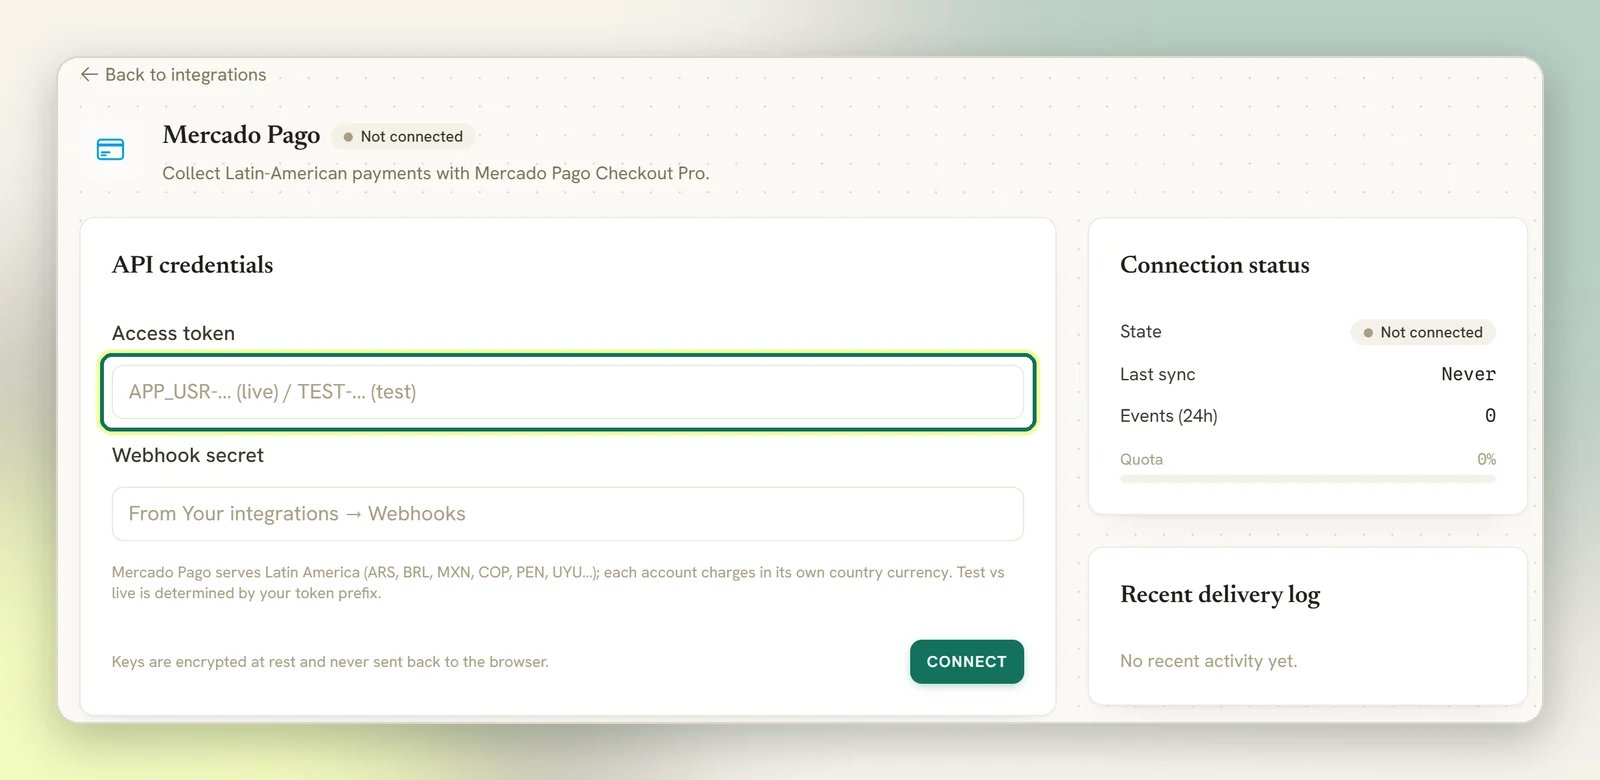Screen dimensions: 1600x780
Task: Click the 'Mercado Pago' page title
Action: pyautogui.click(x=241, y=135)
